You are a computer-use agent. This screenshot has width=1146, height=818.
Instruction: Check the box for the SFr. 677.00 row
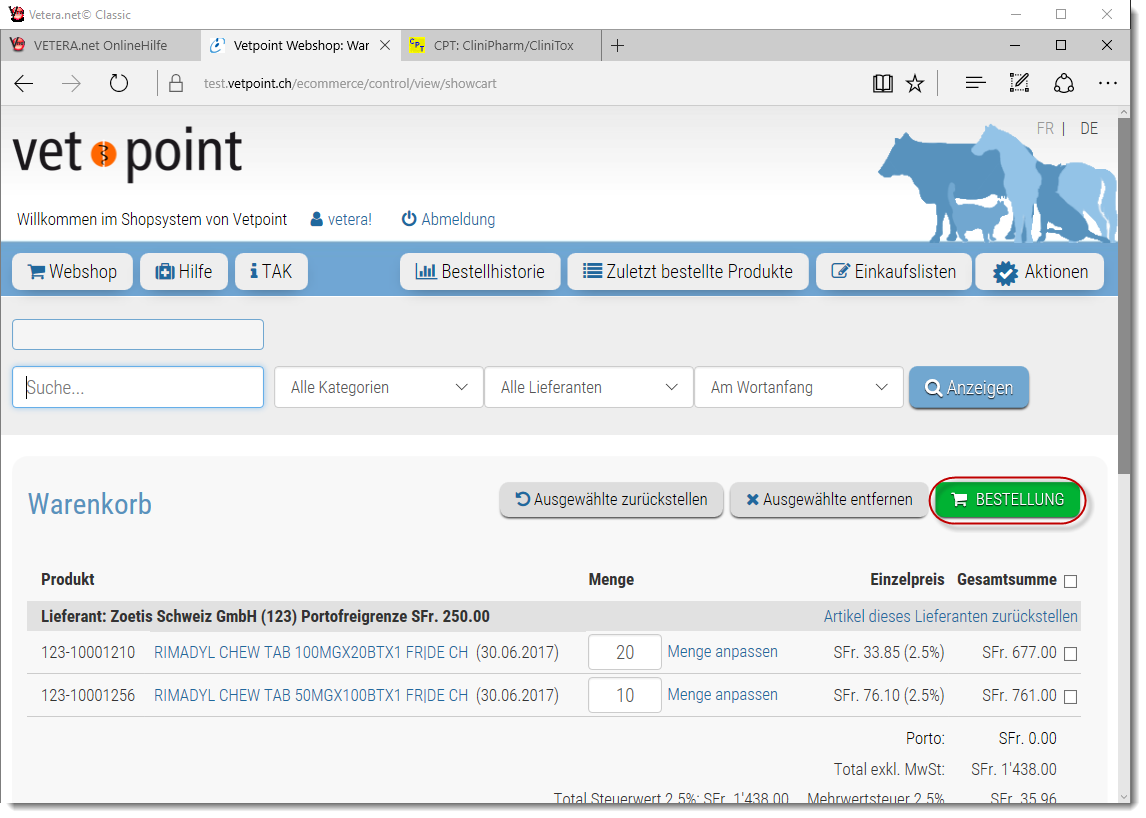(x=1071, y=654)
